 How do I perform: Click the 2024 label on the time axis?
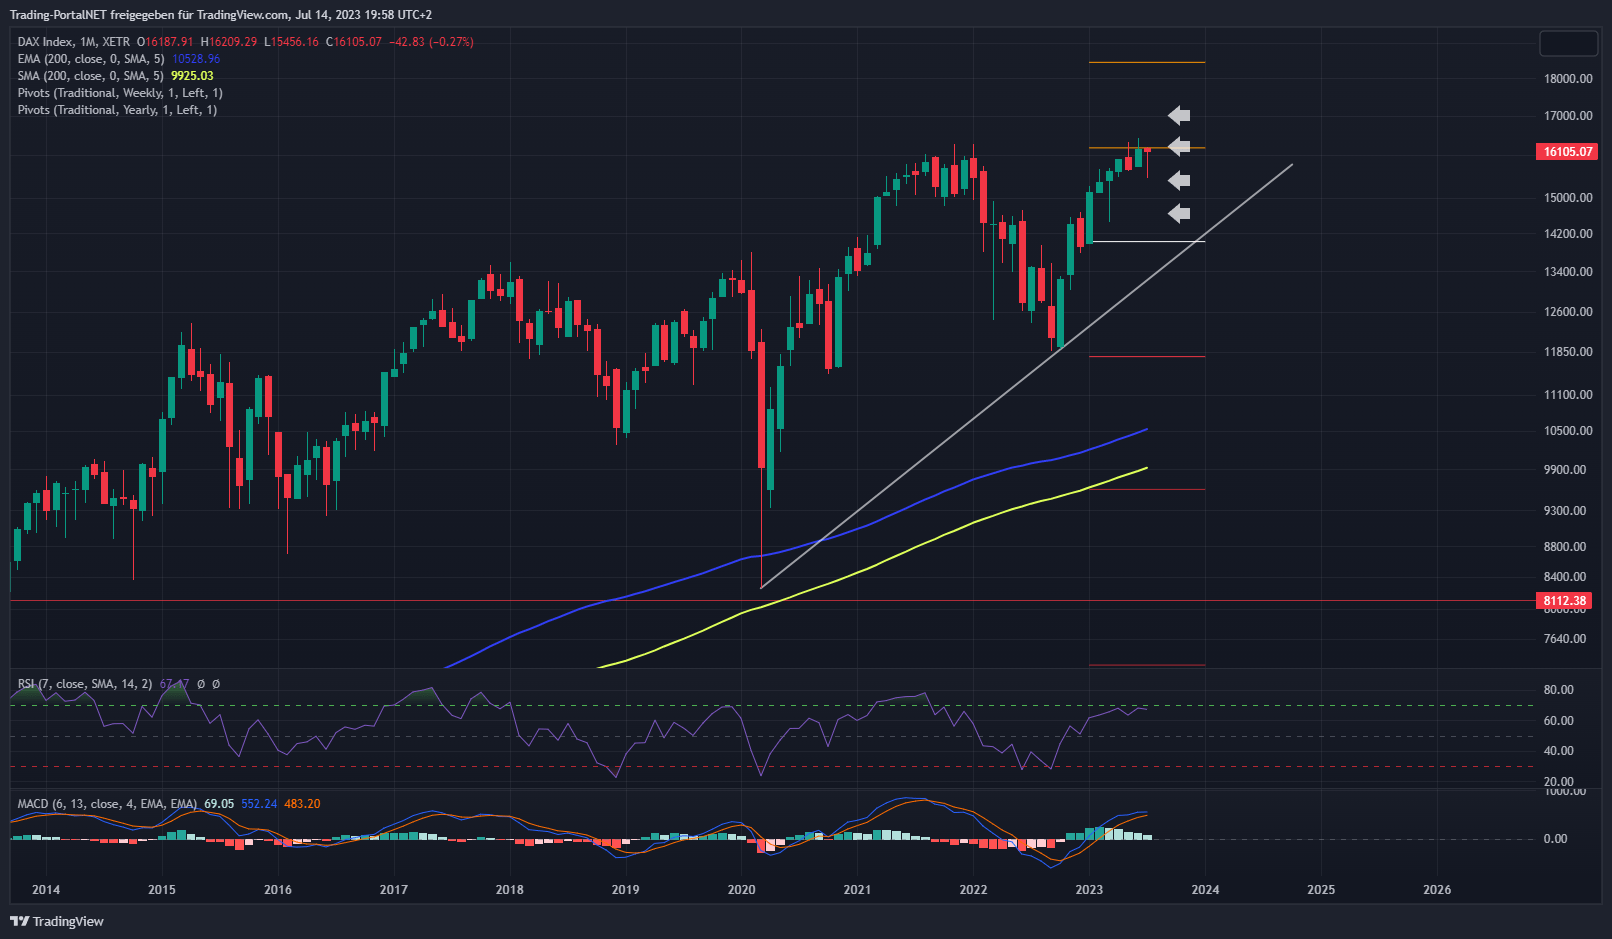(1205, 890)
